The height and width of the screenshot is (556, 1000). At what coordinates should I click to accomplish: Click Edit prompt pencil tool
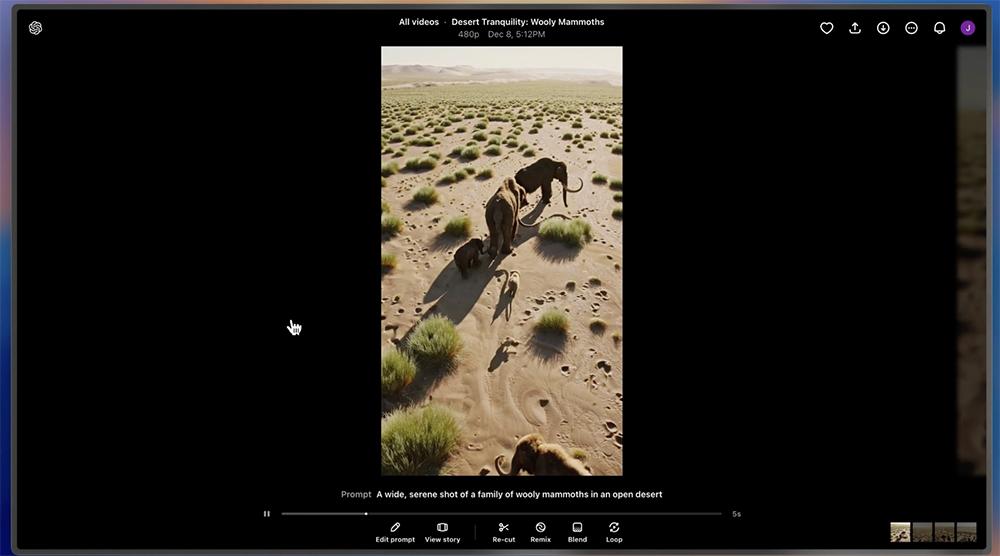coord(395,532)
